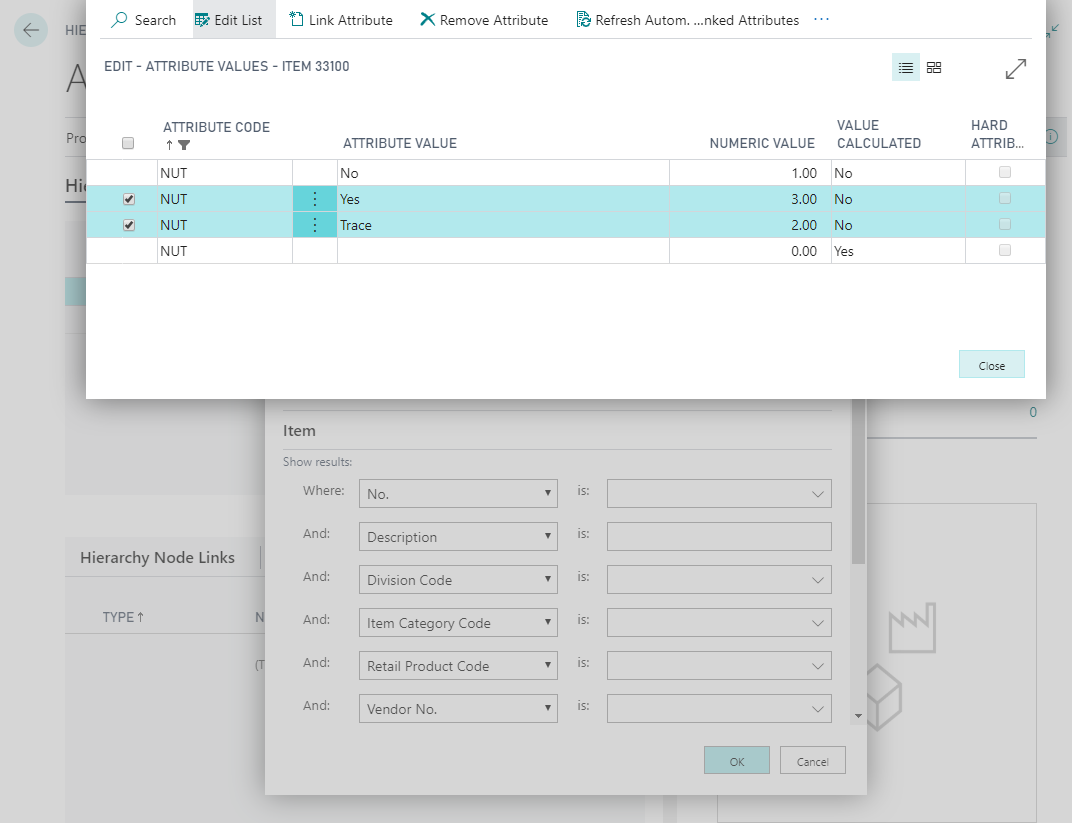Open the Division Code field dropdown
Viewport: 1072px width, 823px height.
pyautogui.click(x=458, y=580)
